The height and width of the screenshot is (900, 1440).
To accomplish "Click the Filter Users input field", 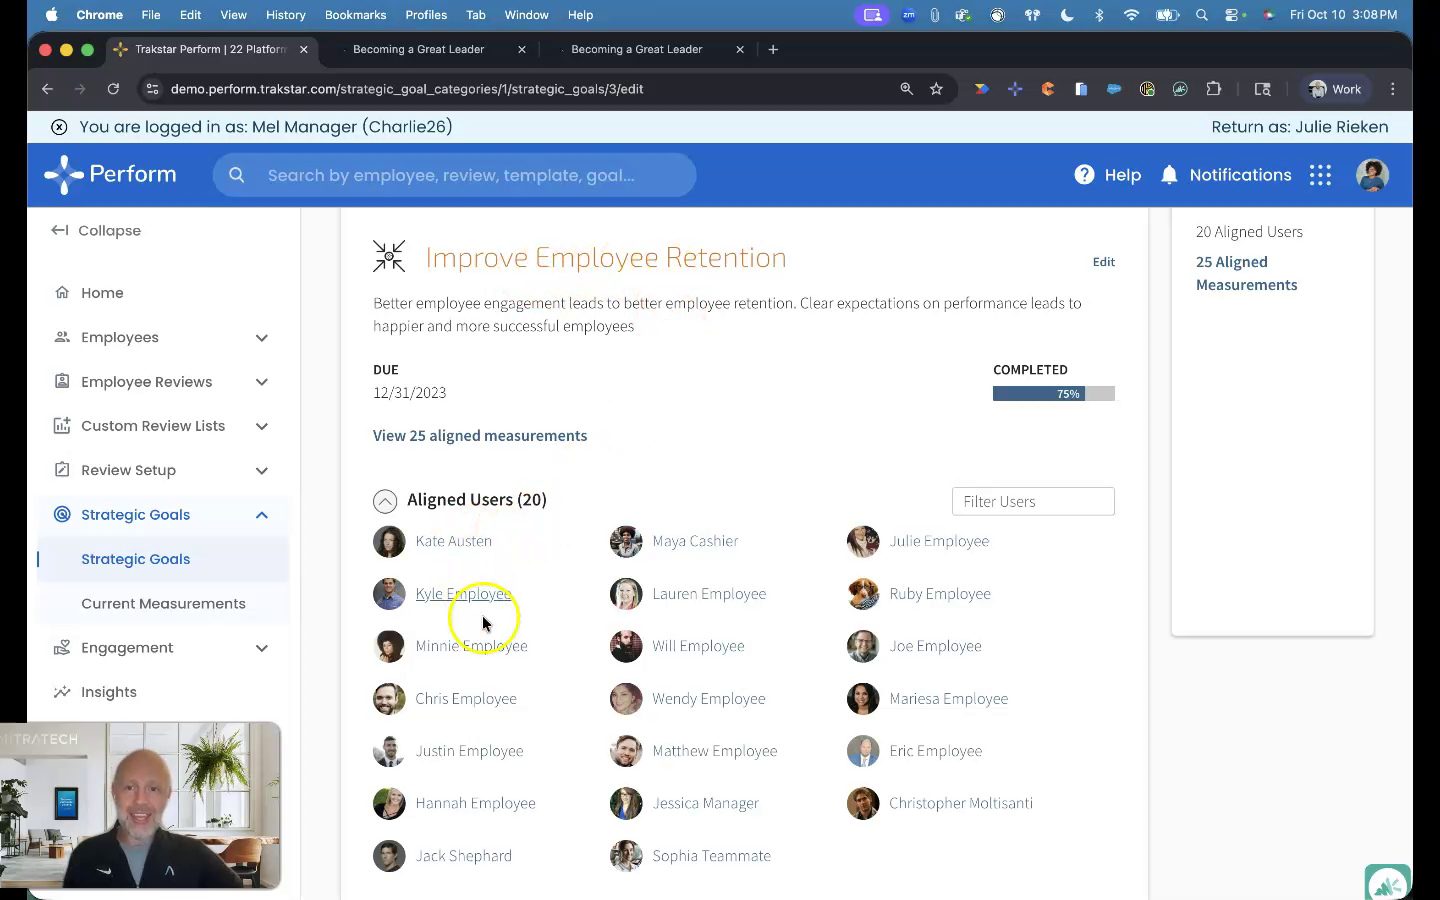I will [x=1032, y=502].
